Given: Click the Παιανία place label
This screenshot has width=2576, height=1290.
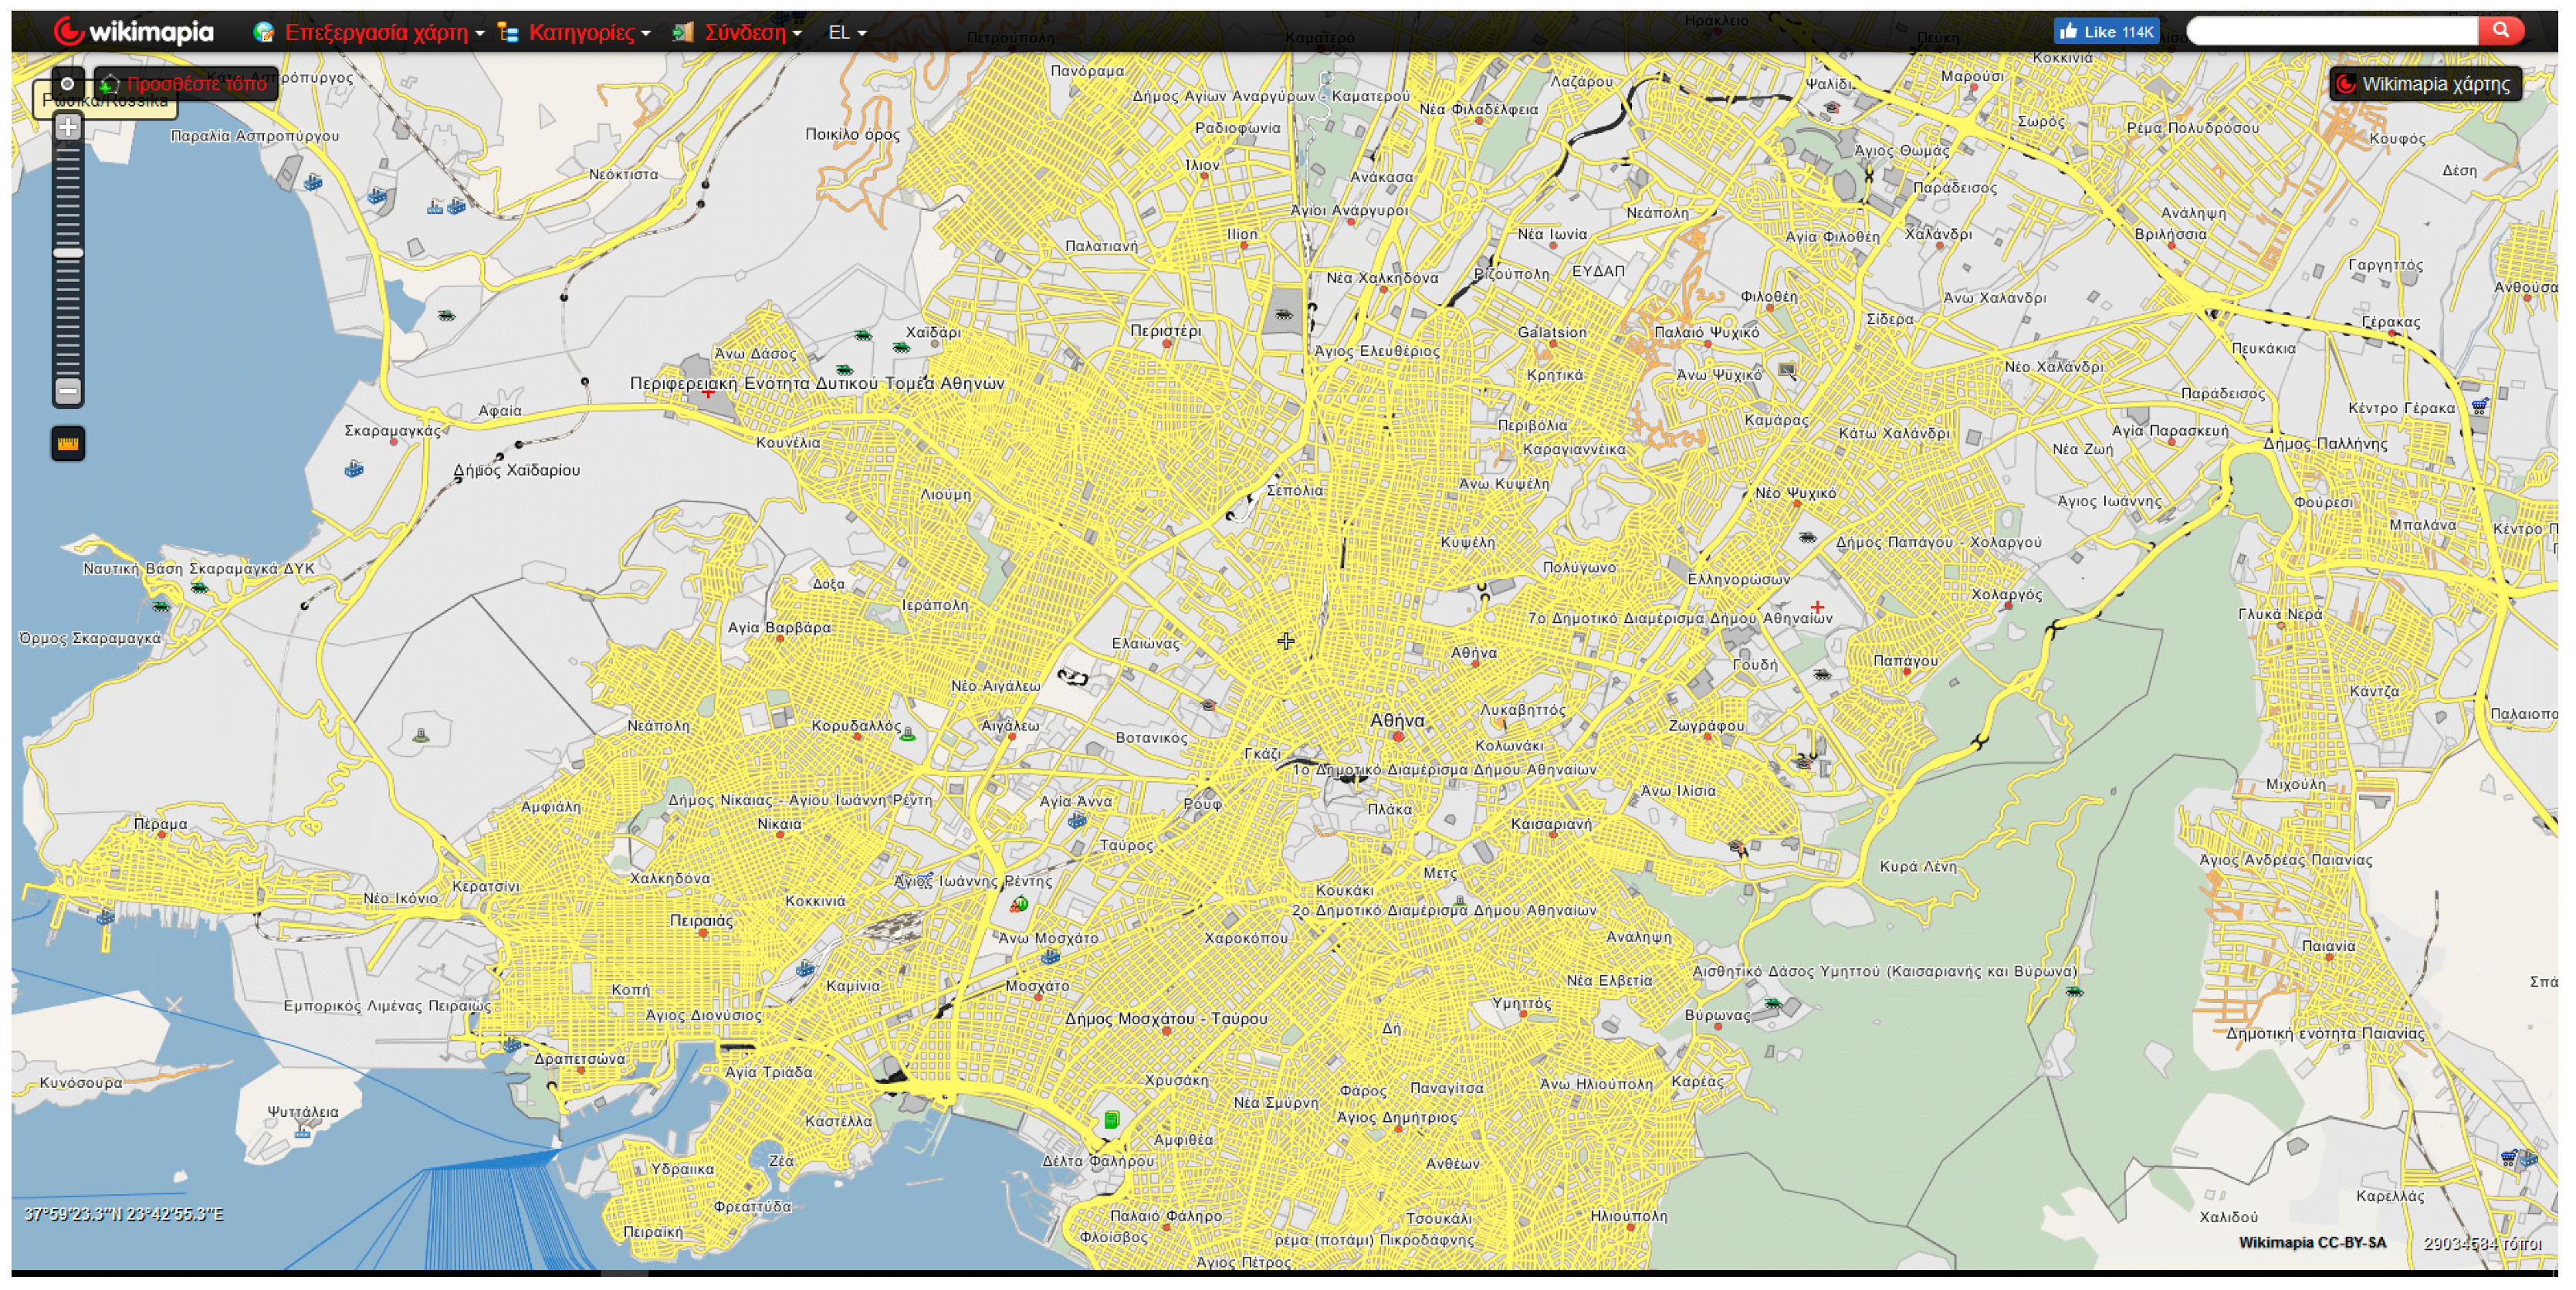Looking at the screenshot, I should coord(2328,946).
